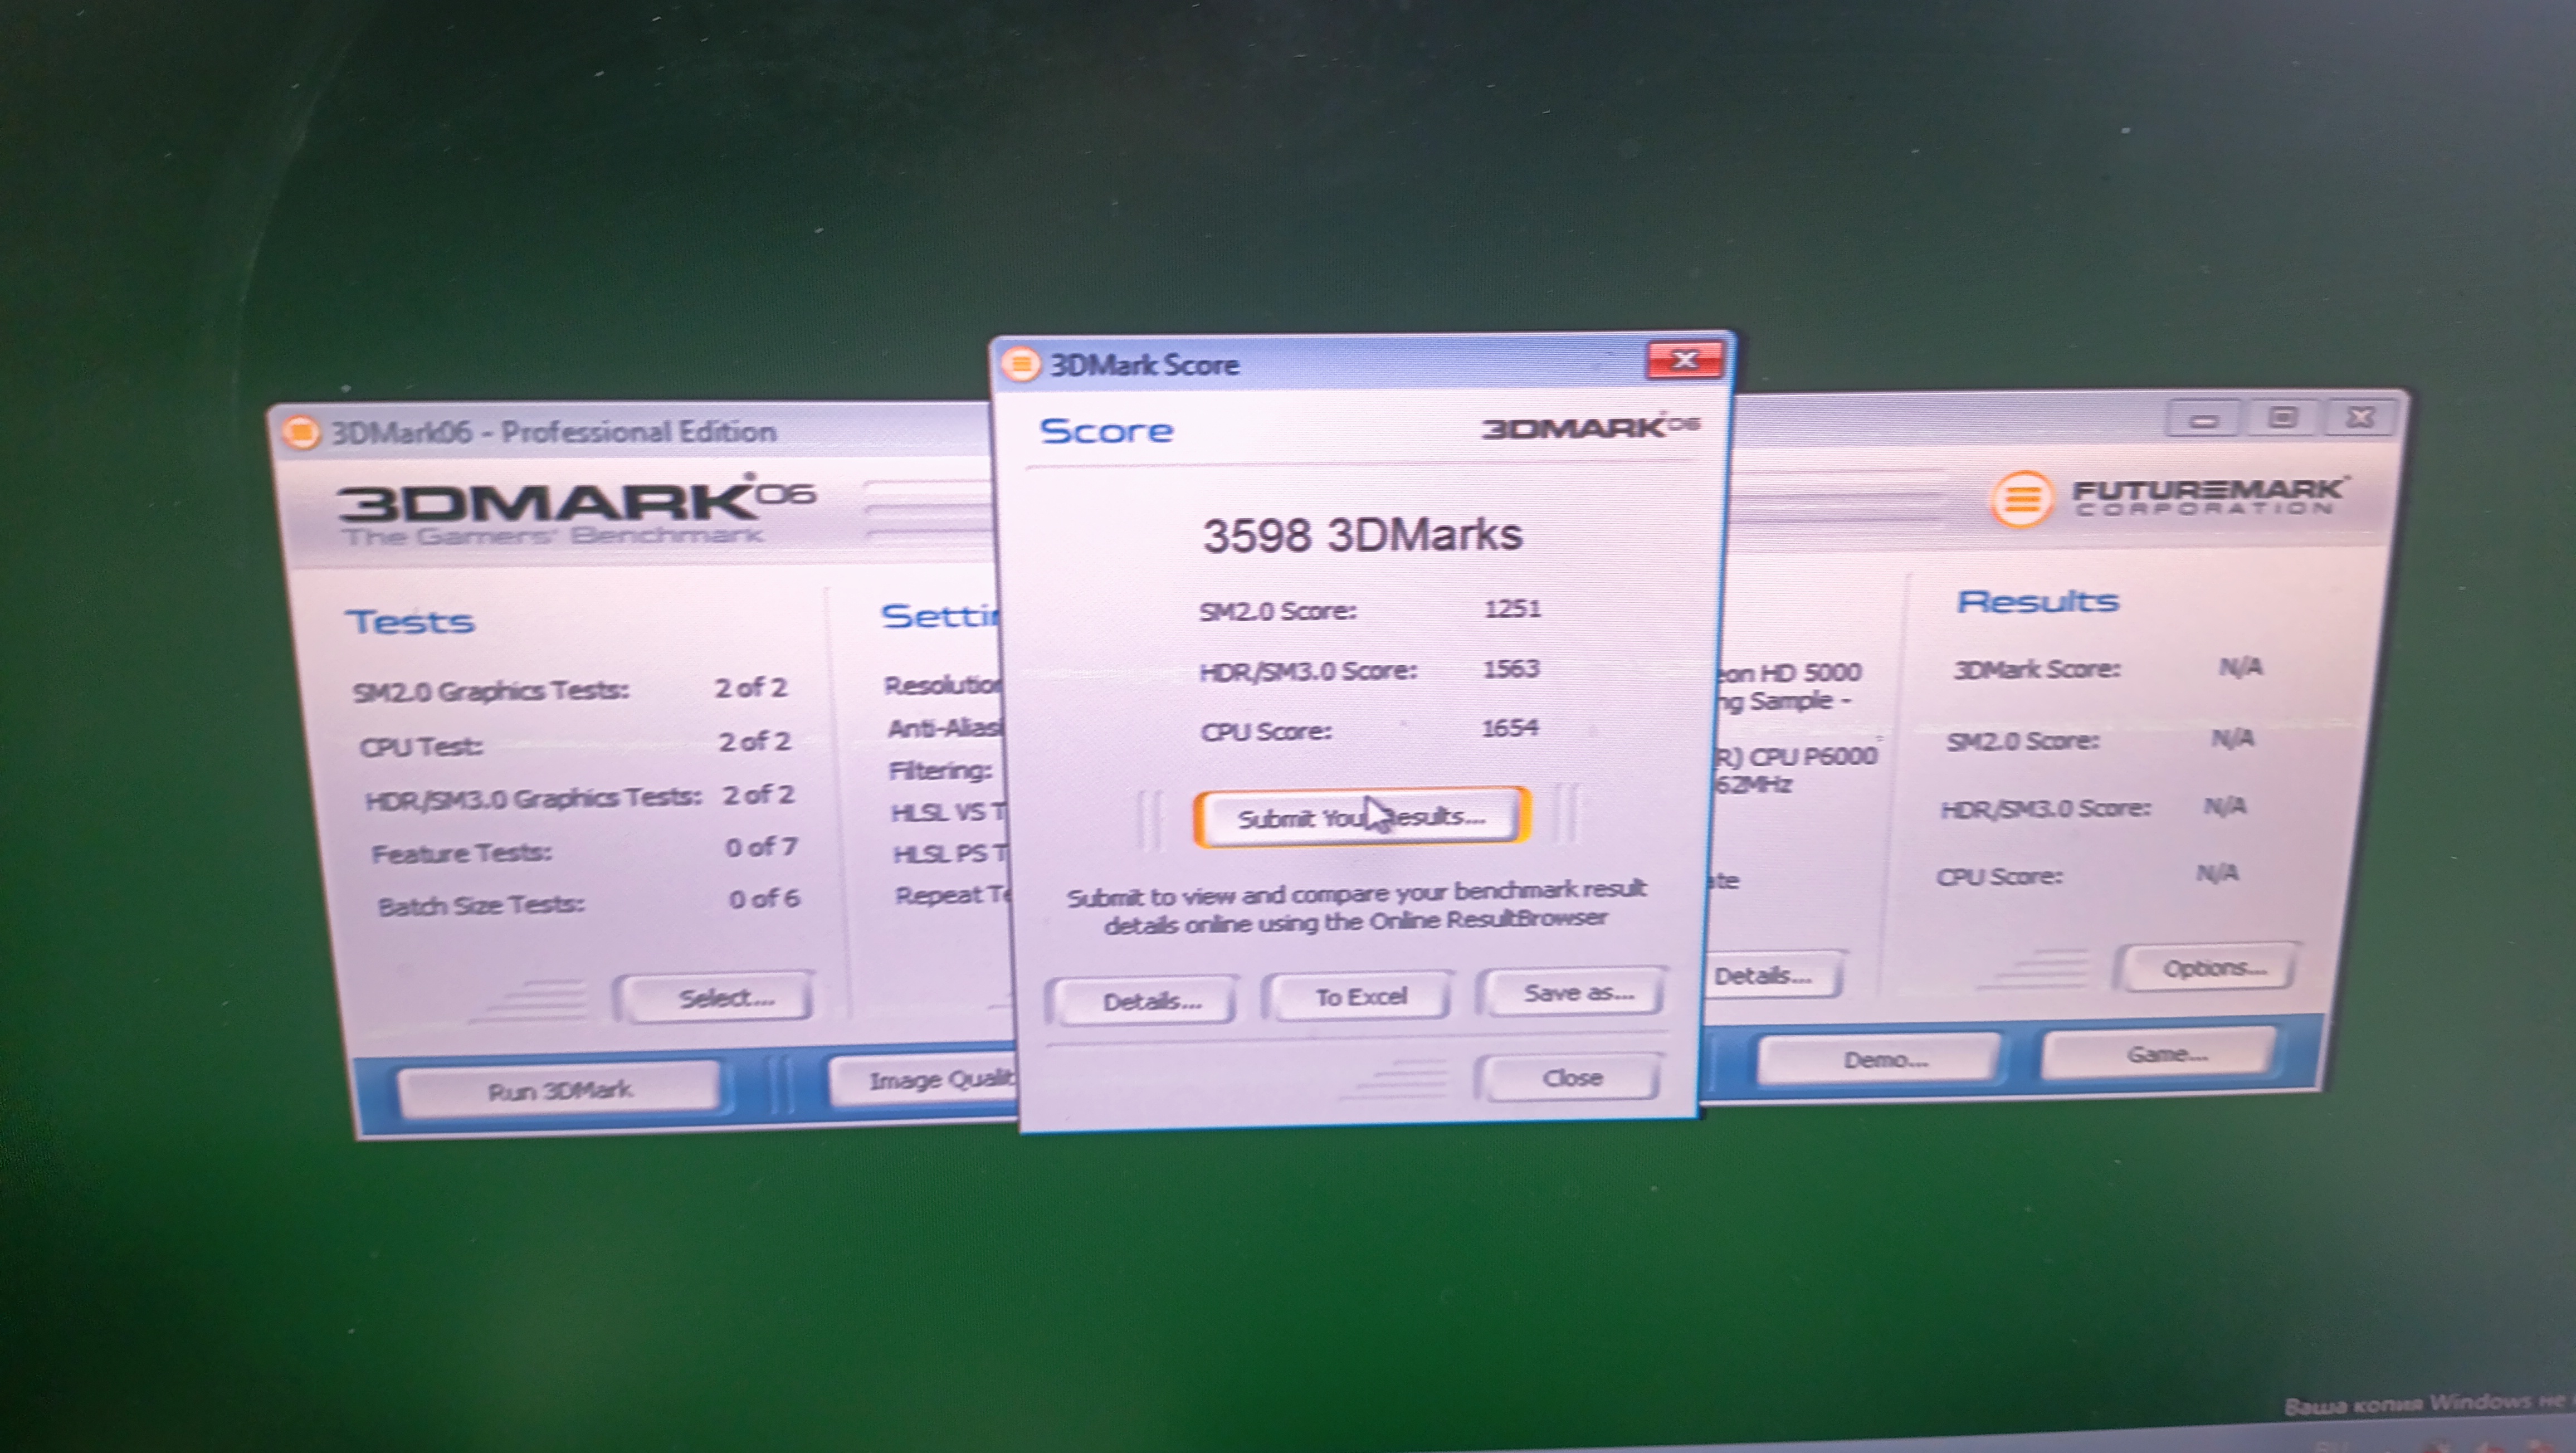
Task: Click 'SM2.0 Graphics Tests:' label
Action: pos(490,691)
